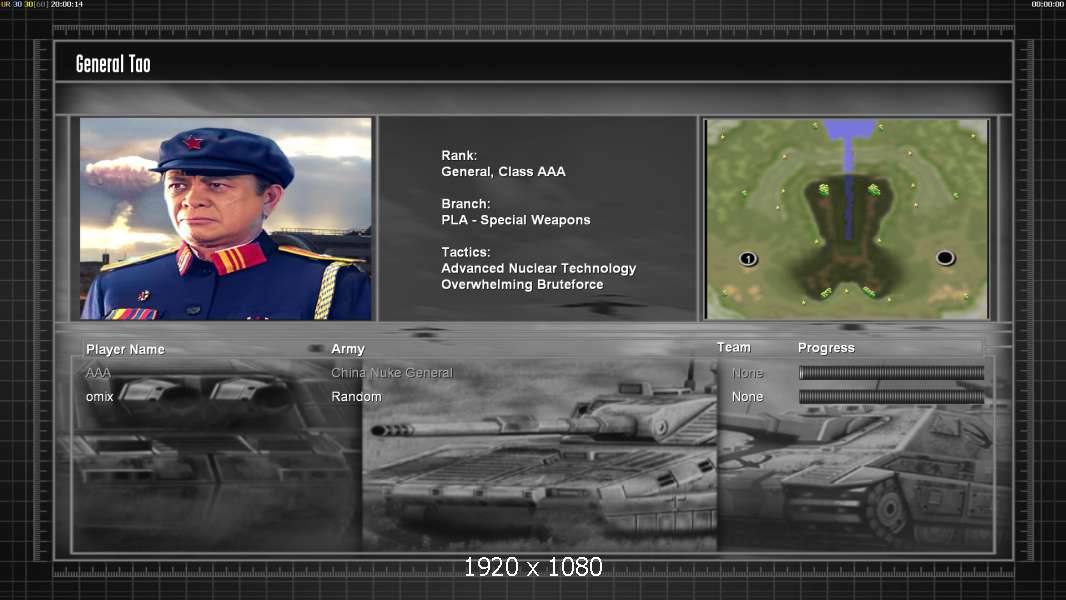Click the 'Player Name' column header
Image resolution: width=1066 pixels, height=600 pixels.
pos(125,349)
